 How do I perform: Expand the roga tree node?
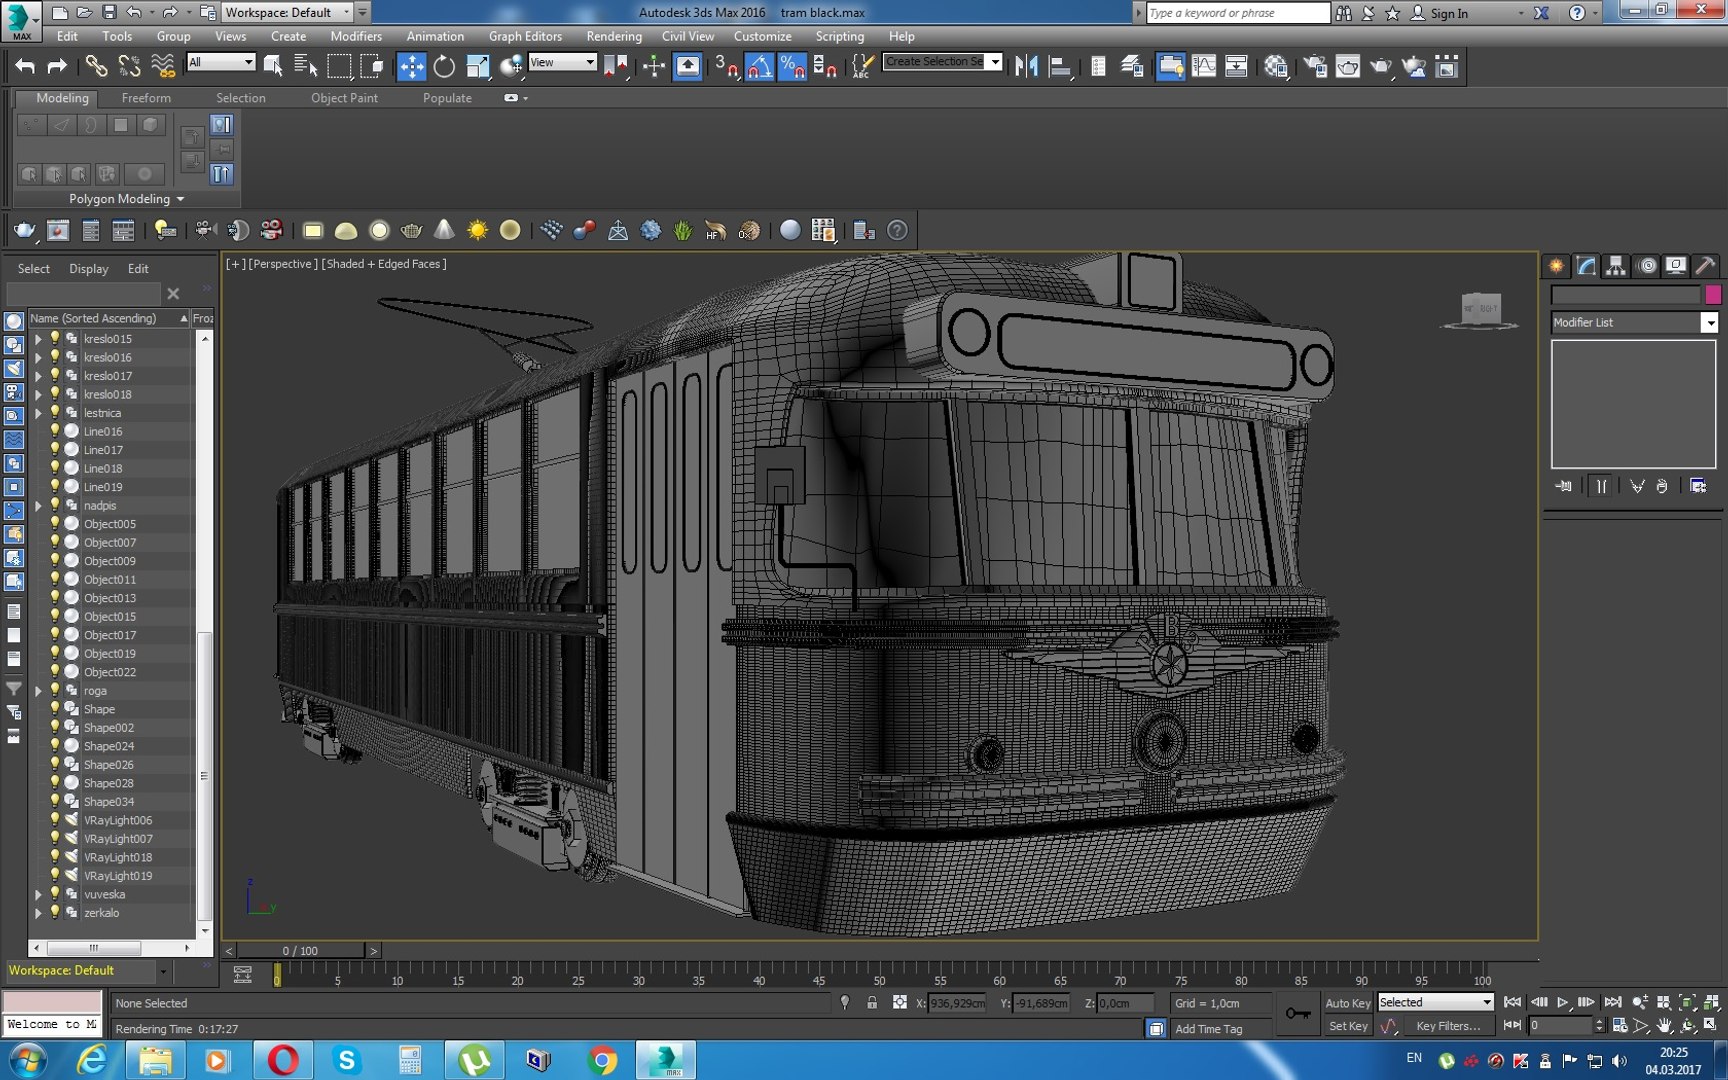(38, 691)
